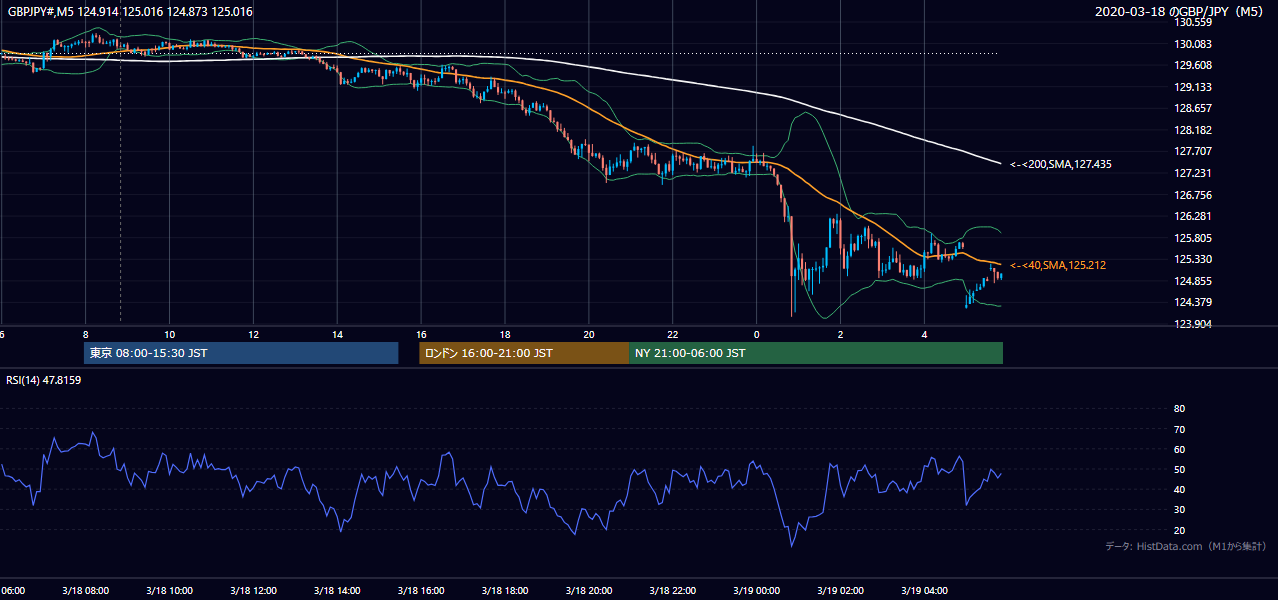This screenshot has height=600, width=1278.
Task: Click price axis value 129.133
Action: [1193, 87]
